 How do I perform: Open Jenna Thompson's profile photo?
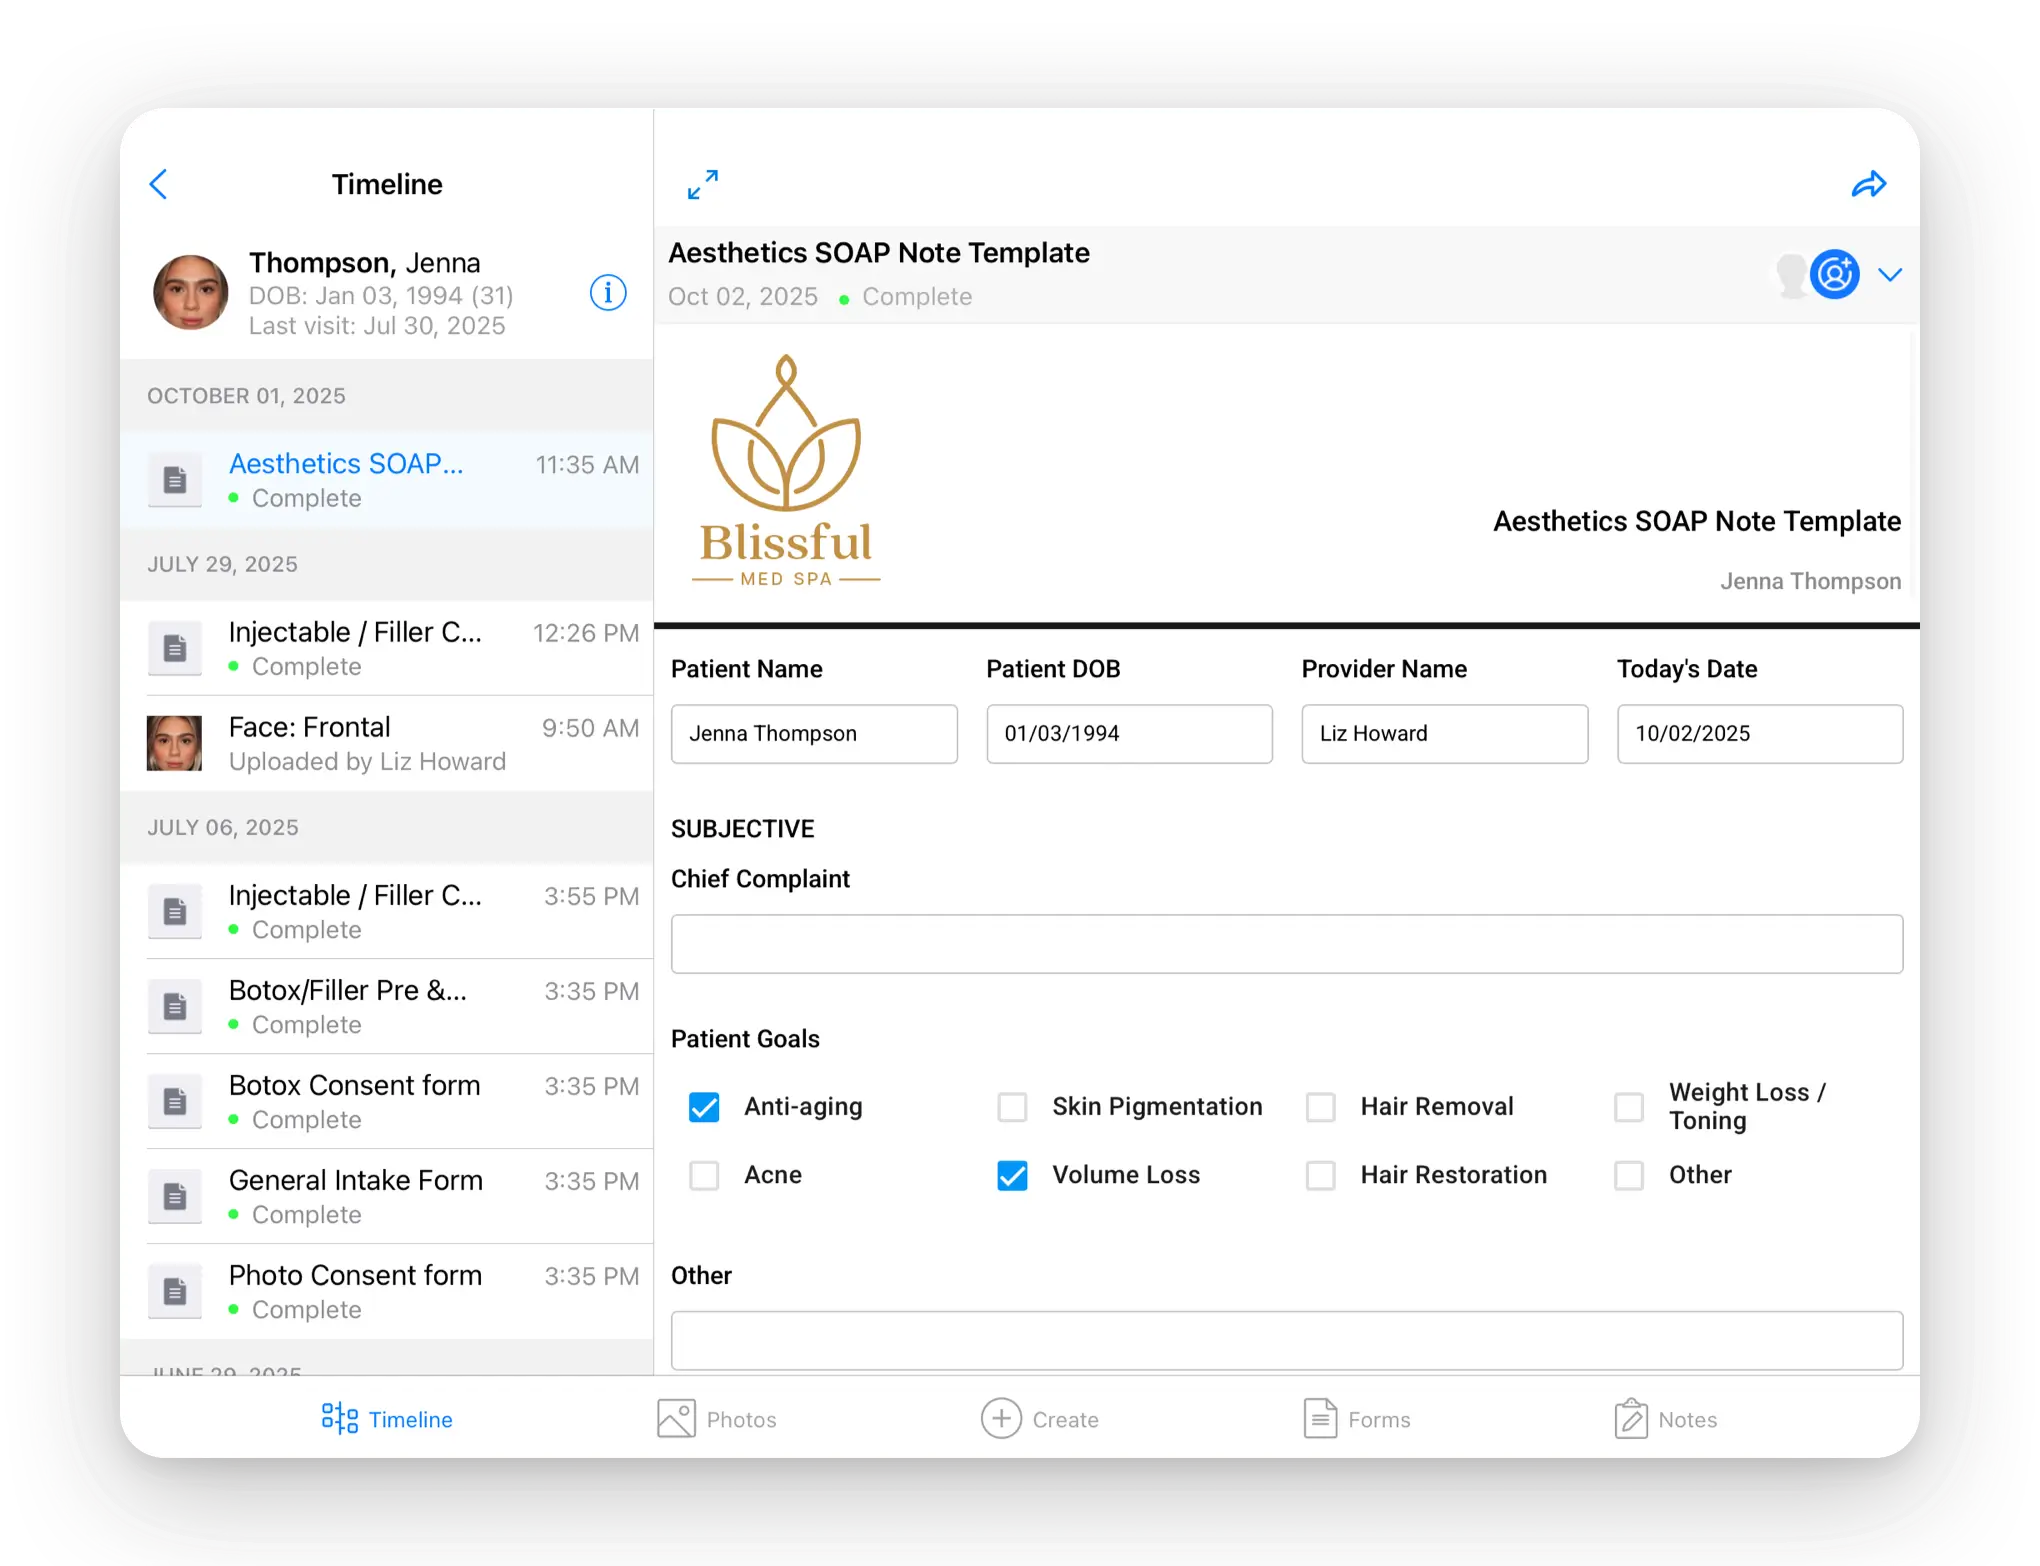pos(190,293)
